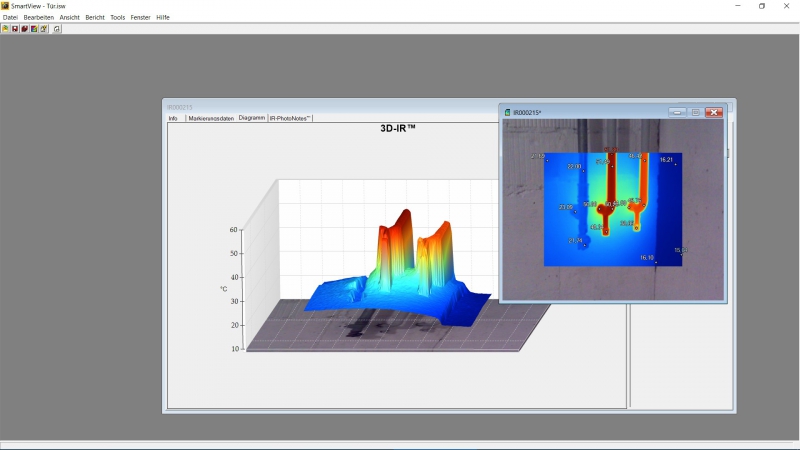This screenshot has width=800, height=450.
Task: Open the Bericht menu
Action: click(x=95, y=17)
